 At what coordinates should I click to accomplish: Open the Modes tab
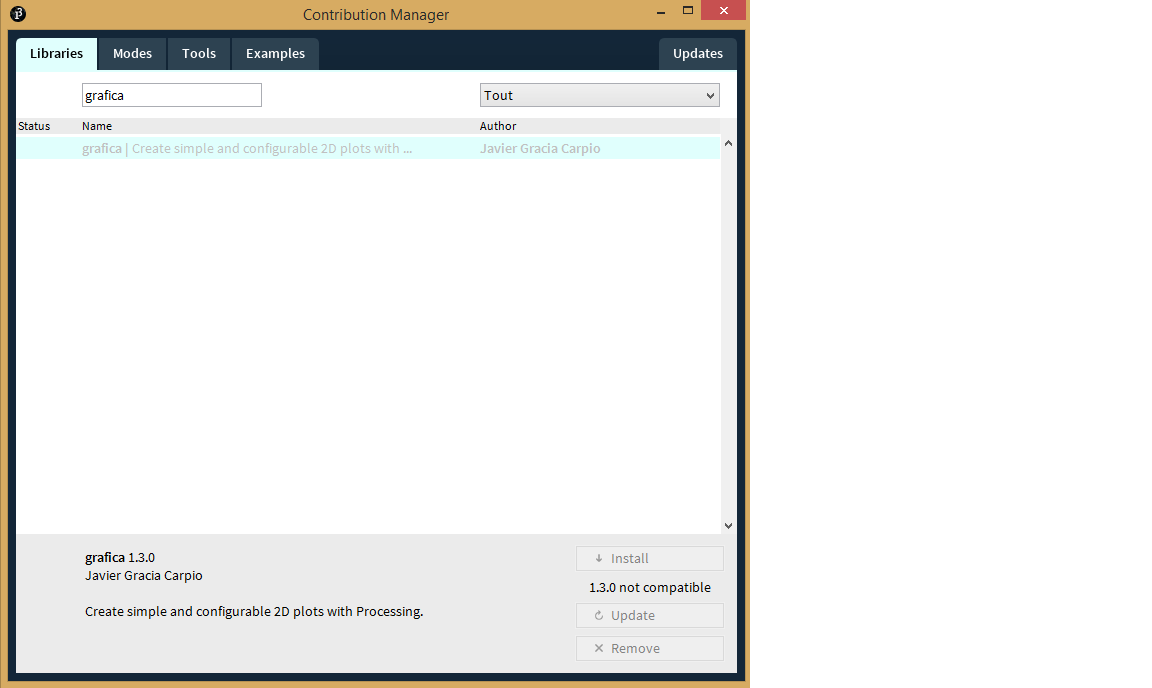tap(132, 54)
